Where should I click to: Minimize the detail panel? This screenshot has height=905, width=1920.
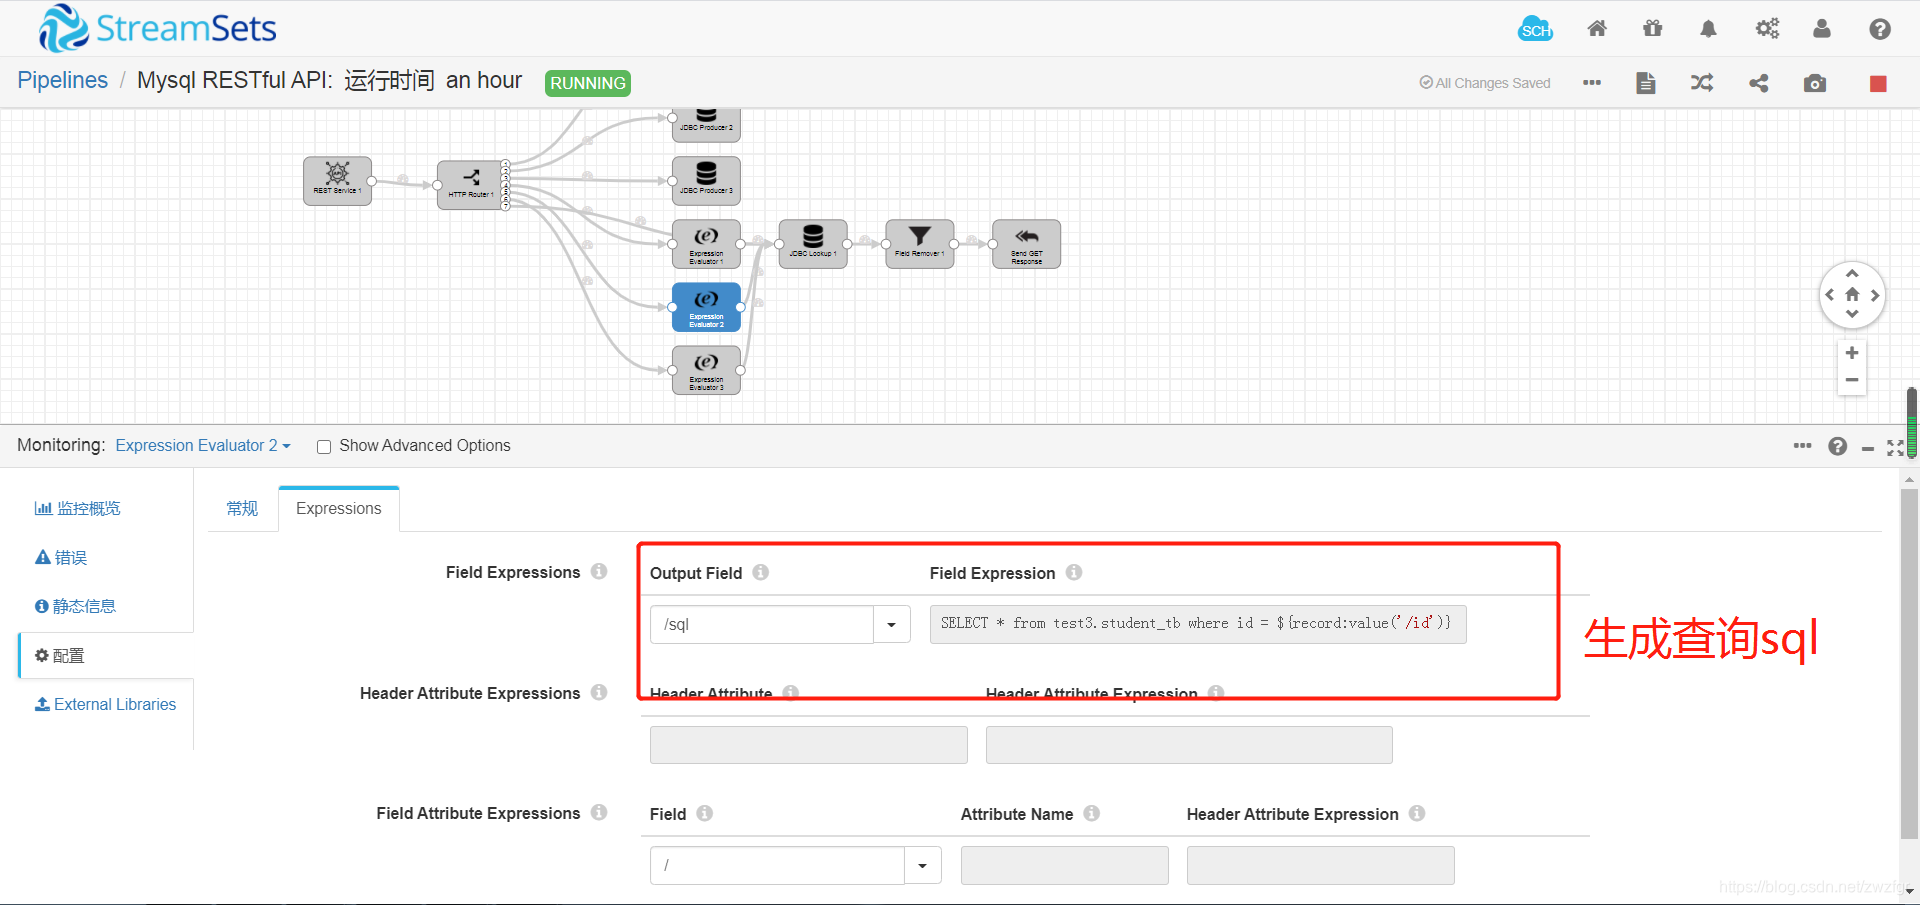[1867, 449]
